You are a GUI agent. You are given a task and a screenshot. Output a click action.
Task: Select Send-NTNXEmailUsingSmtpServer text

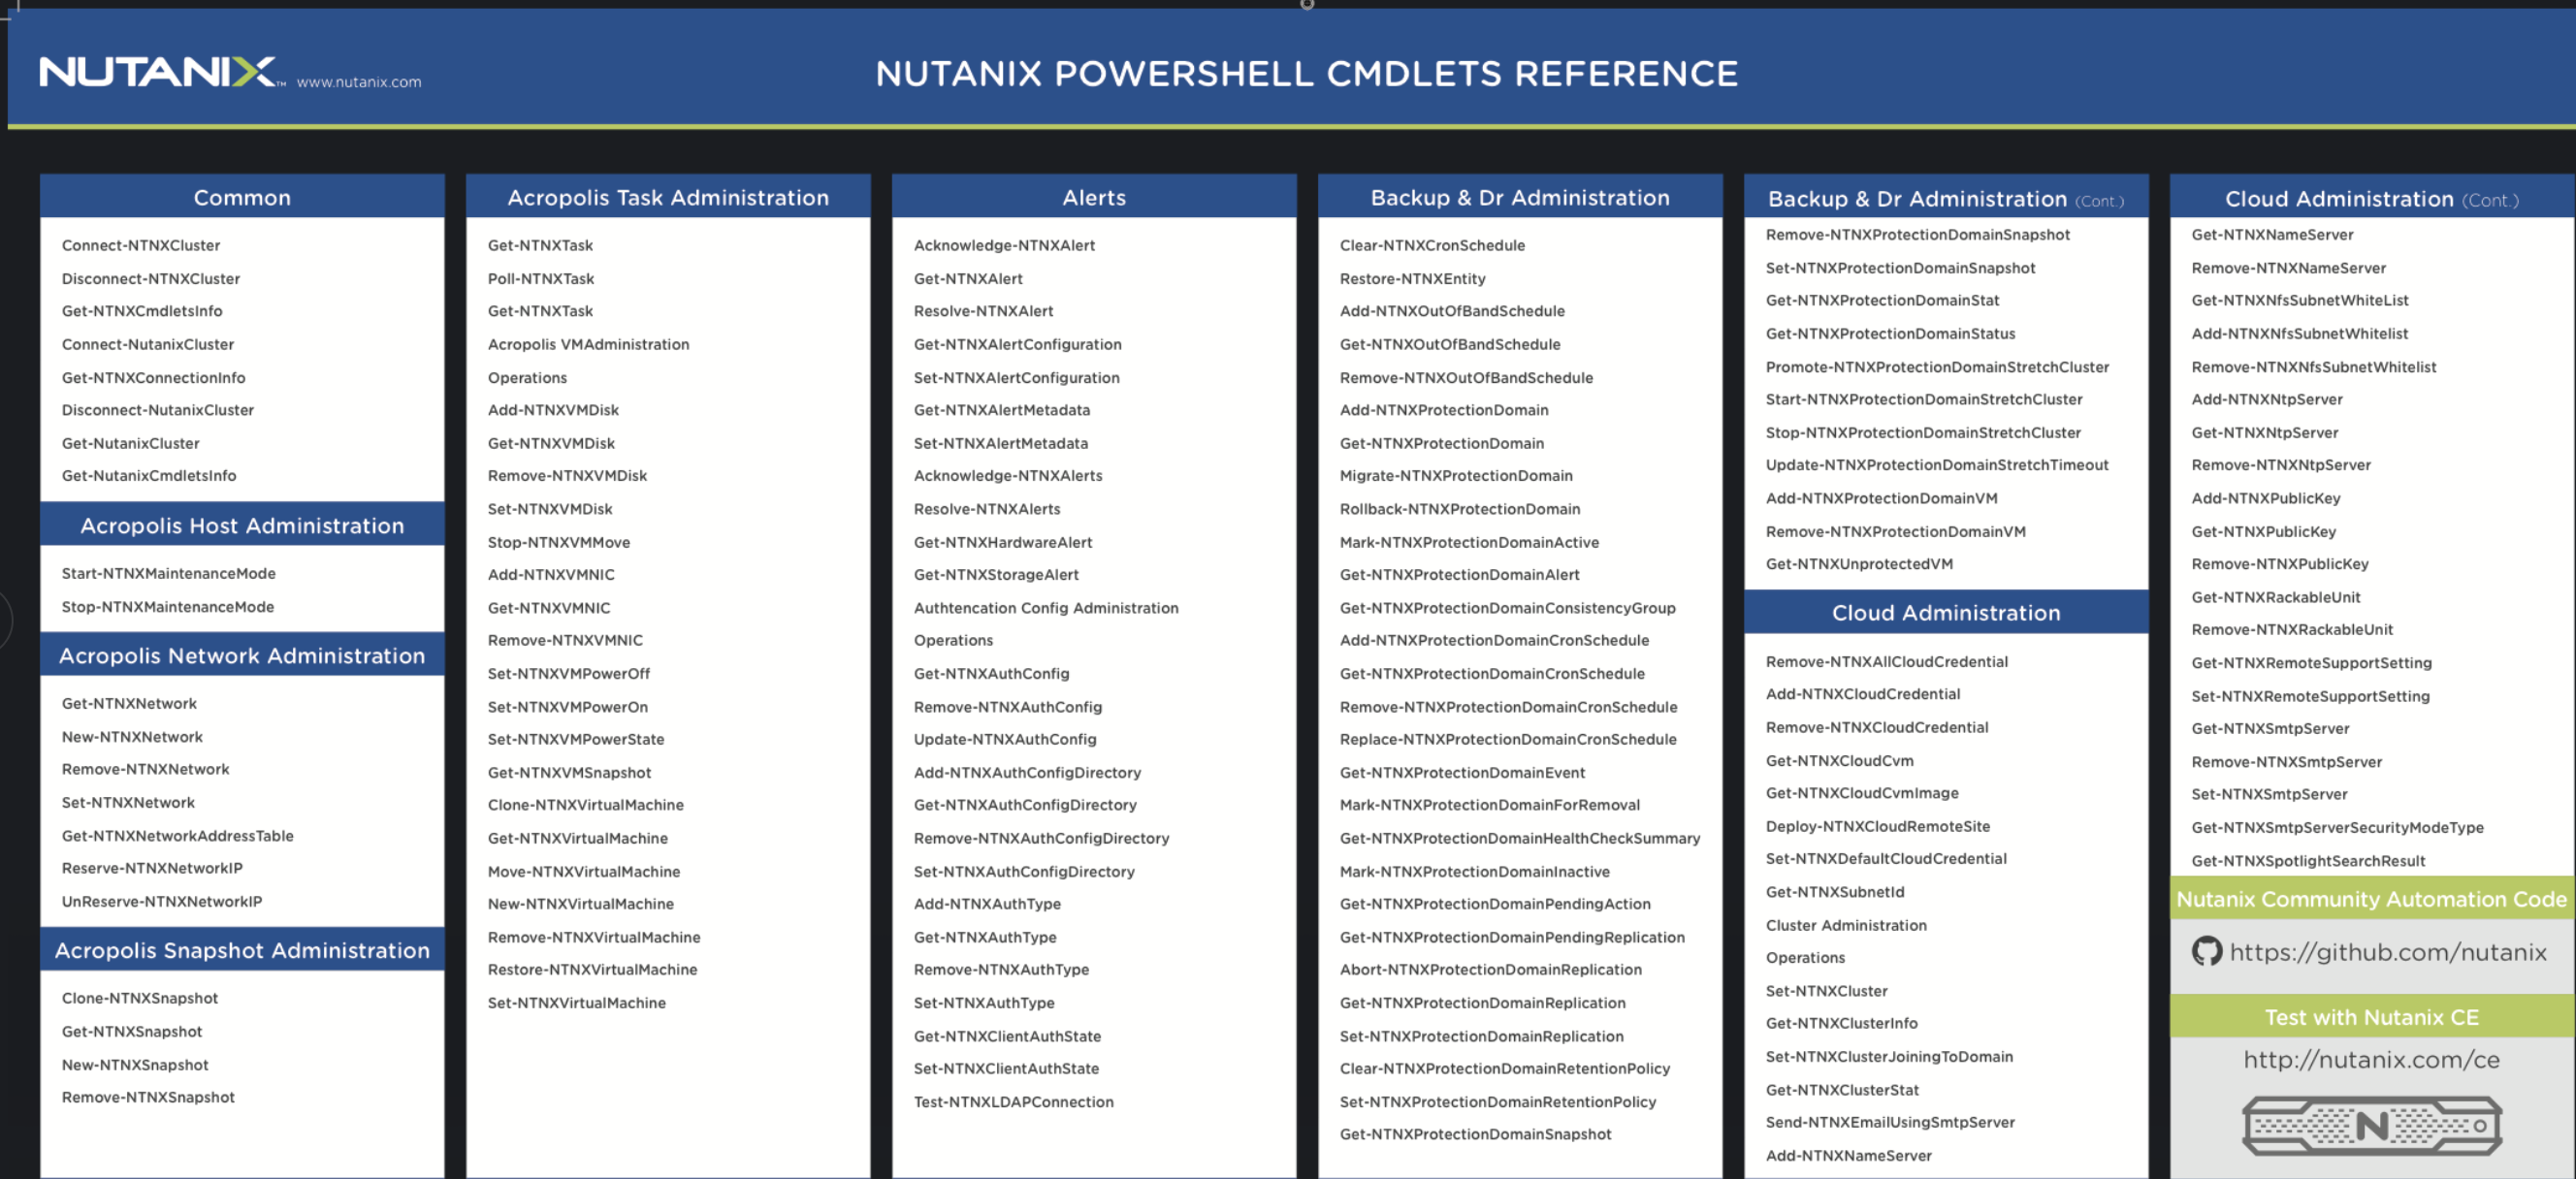tap(1890, 1122)
